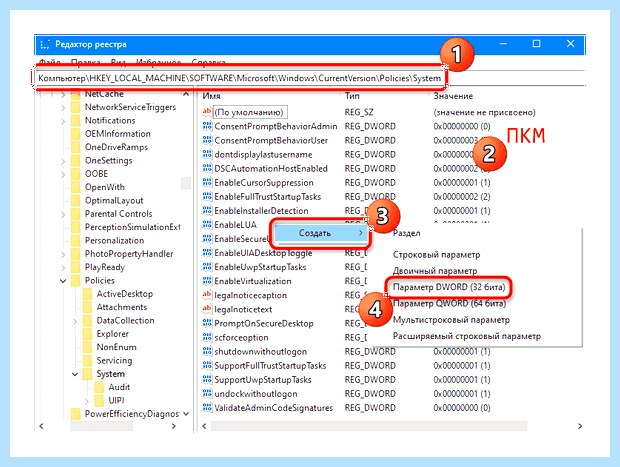Click the PlayReady folder icon
The image size is (620, 467).
pyautogui.click(x=76, y=267)
